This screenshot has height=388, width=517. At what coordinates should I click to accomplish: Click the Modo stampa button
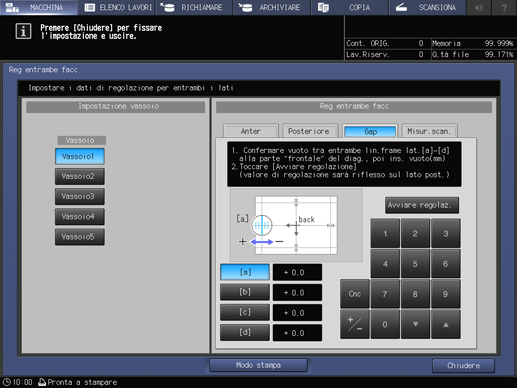pyautogui.click(x=258, y=365)
